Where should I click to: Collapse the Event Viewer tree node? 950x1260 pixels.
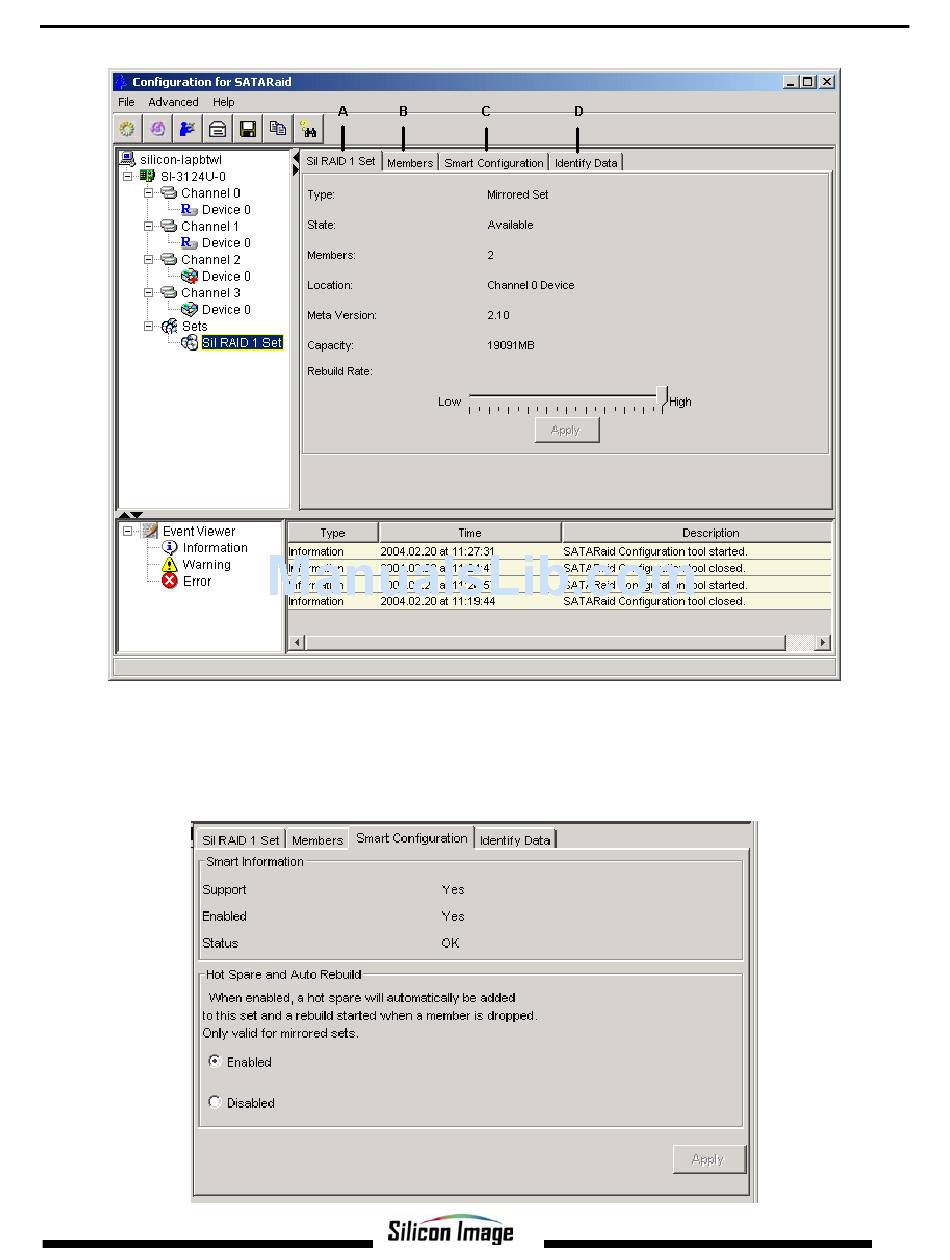(x=128, y=531)
